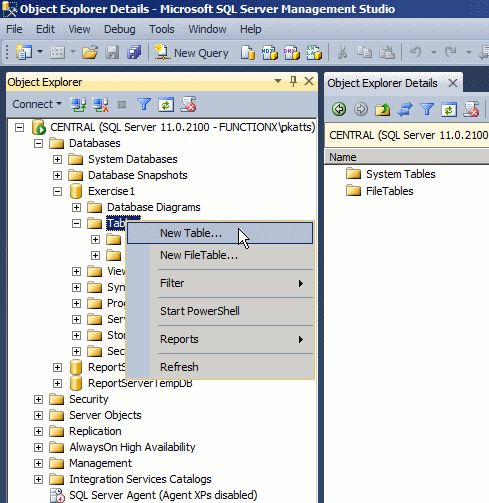
Task: Open the Debug menu
Action: pos(120,29)
